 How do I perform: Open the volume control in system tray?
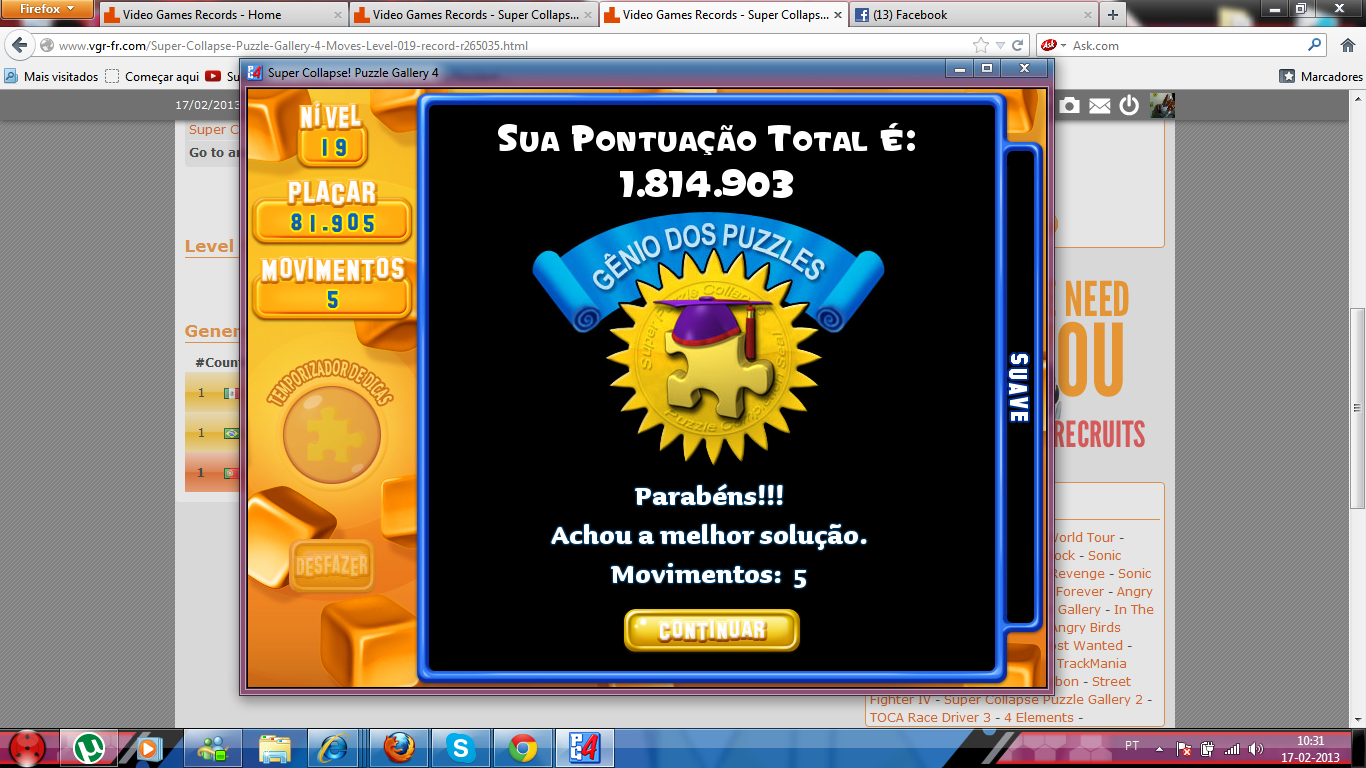(1255, 748)
